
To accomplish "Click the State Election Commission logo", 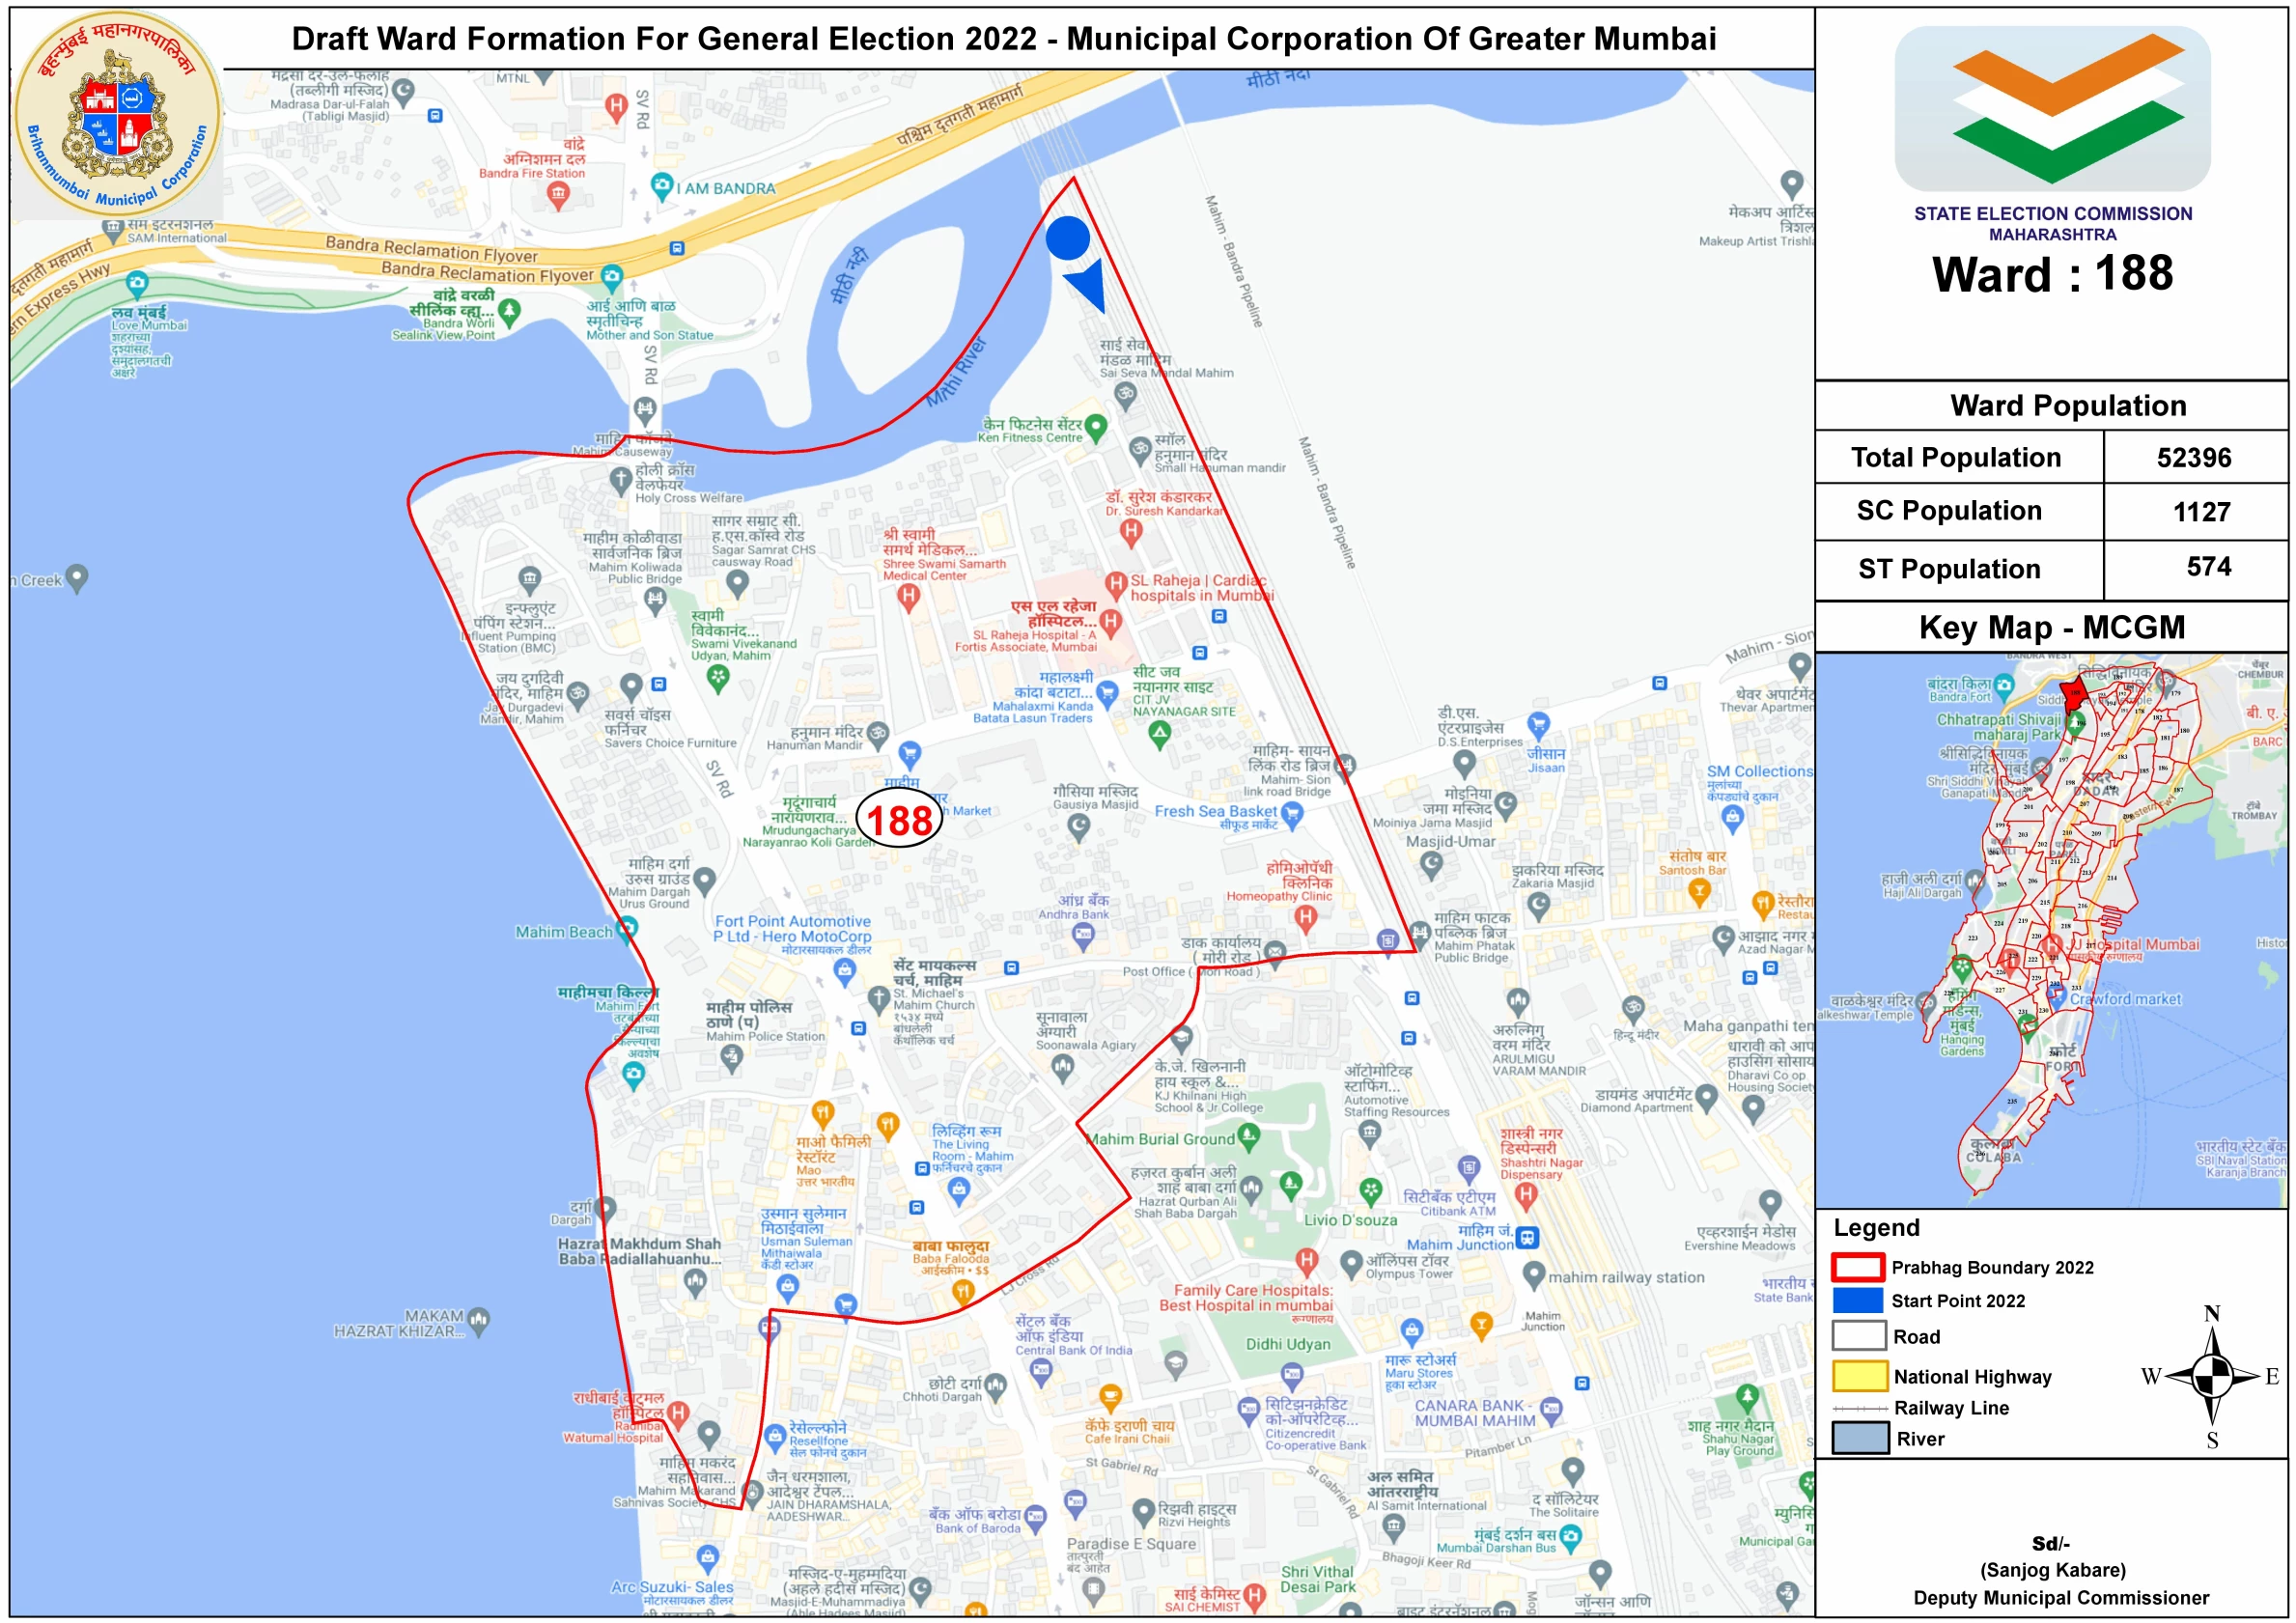I will click(x=2051, y=108).
